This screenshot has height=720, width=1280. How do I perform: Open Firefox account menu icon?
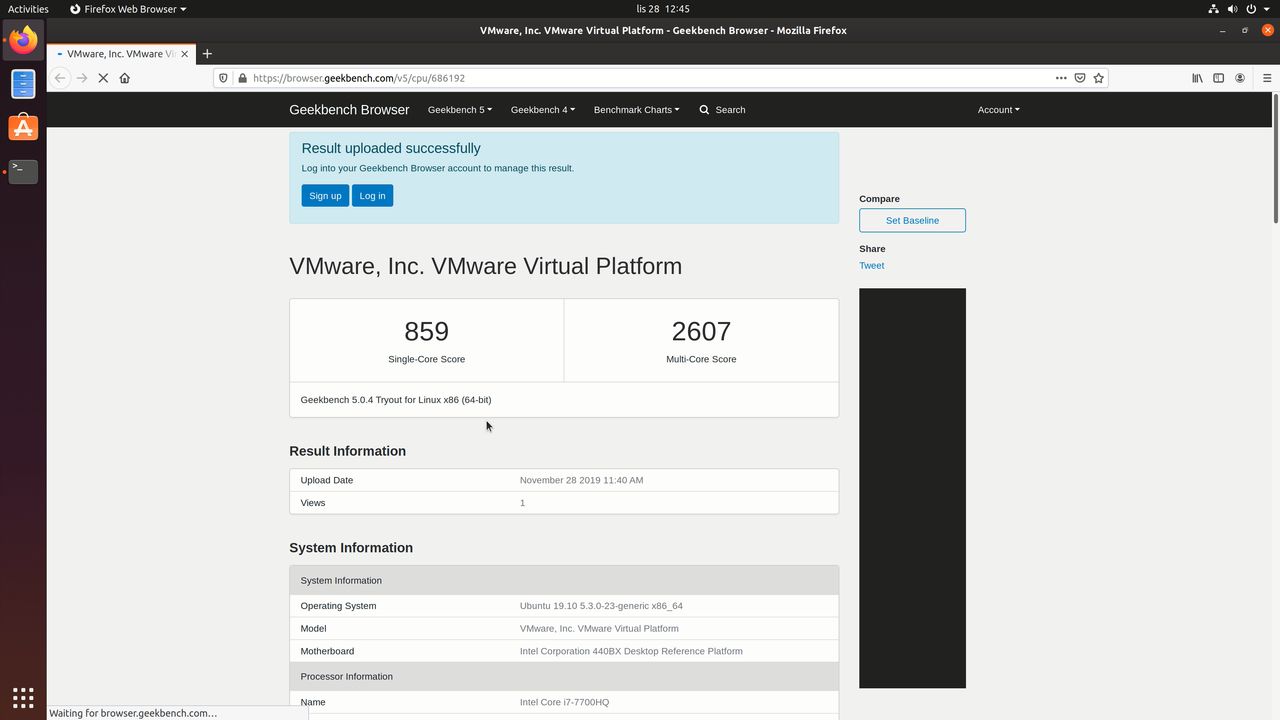tap(1240, 78)
